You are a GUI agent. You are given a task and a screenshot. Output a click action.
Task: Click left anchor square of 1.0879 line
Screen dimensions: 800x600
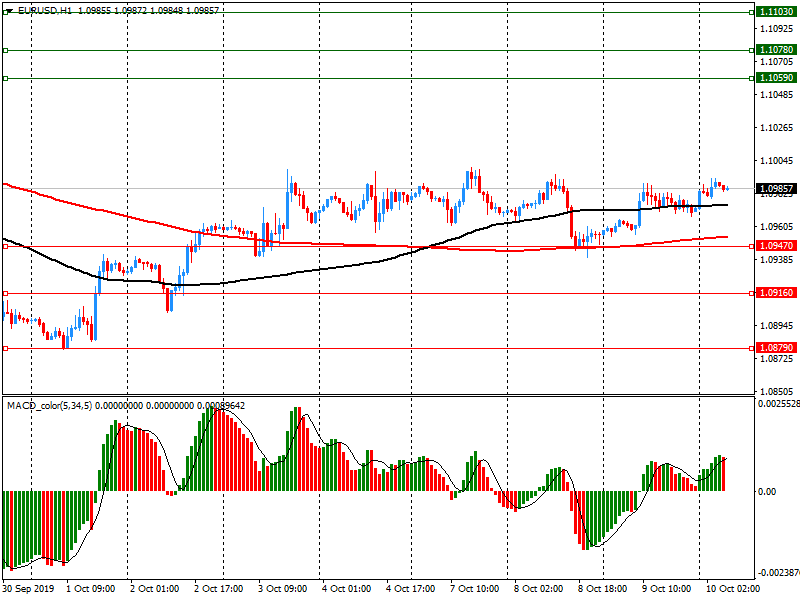[5, 348]
